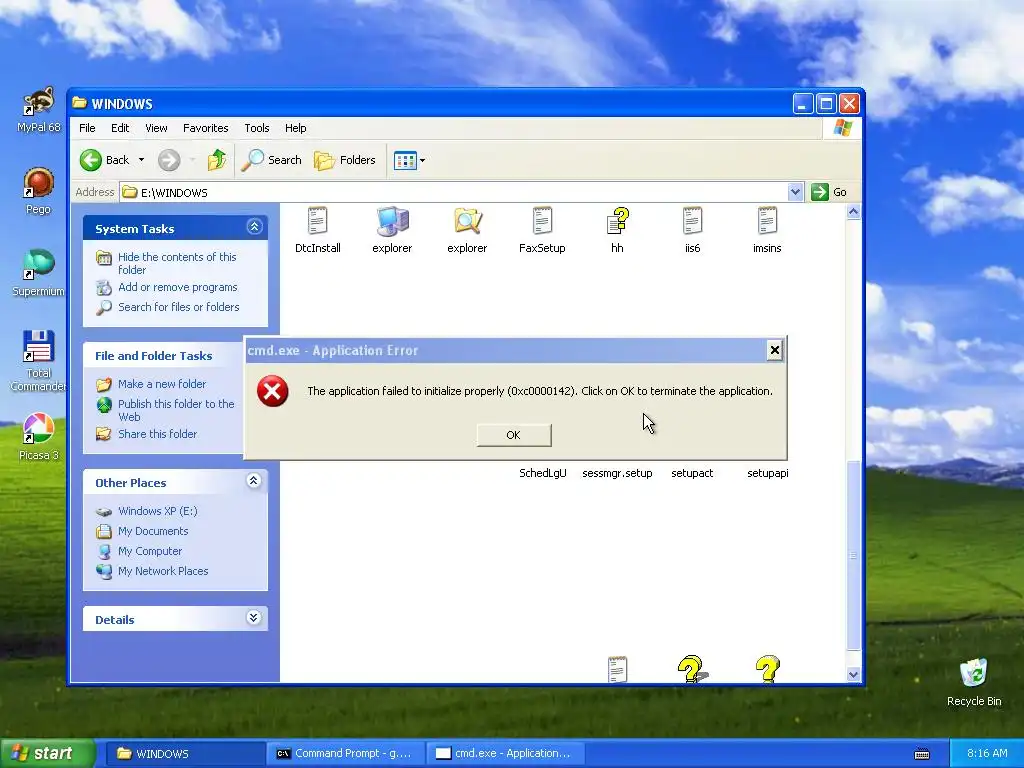Select the setupact file label

coord(692,473)
